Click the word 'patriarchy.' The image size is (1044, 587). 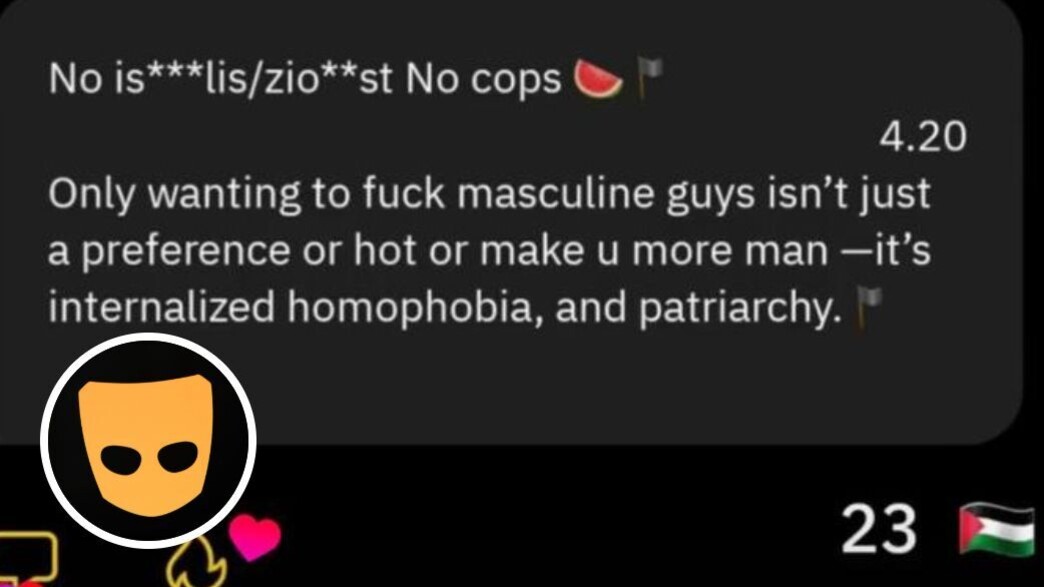[x=740, y=309]
